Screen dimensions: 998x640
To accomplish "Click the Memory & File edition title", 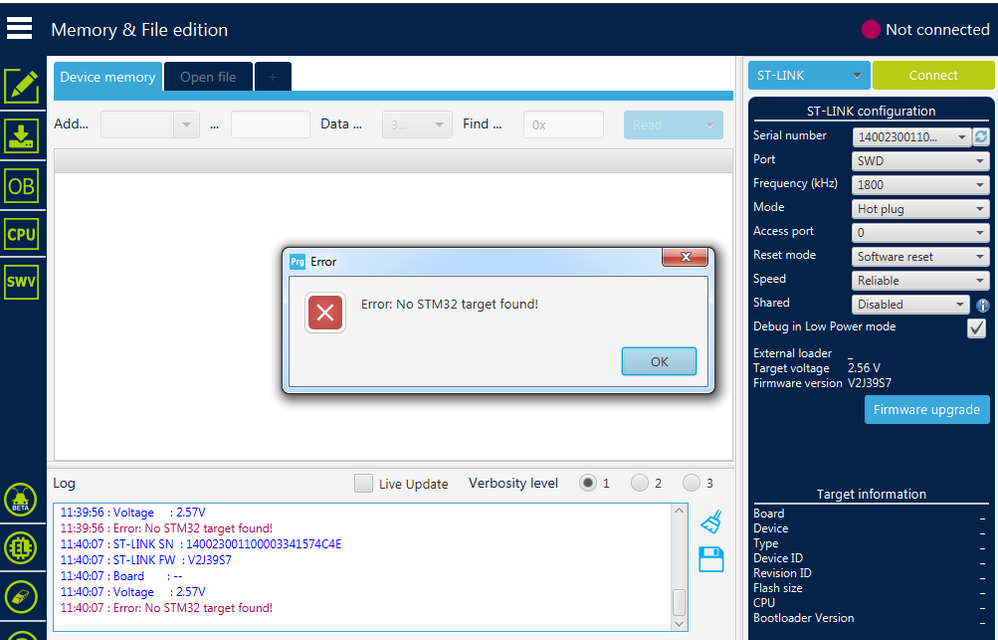I will 139,29.
